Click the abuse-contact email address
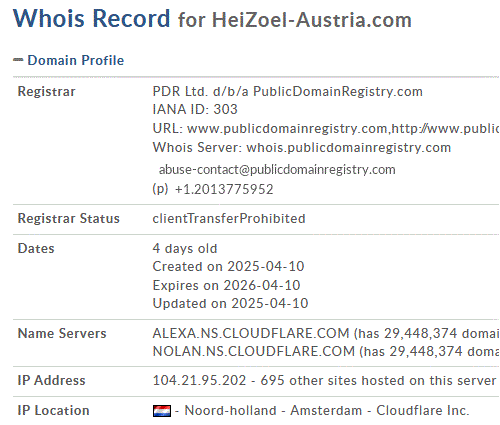 pos(277,170)
